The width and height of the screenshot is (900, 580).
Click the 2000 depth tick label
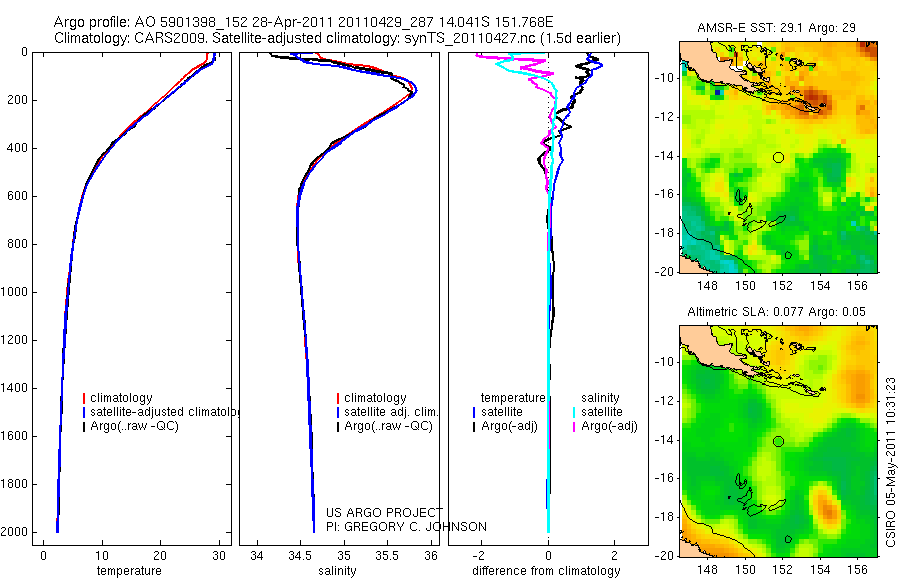coord(15,532)
